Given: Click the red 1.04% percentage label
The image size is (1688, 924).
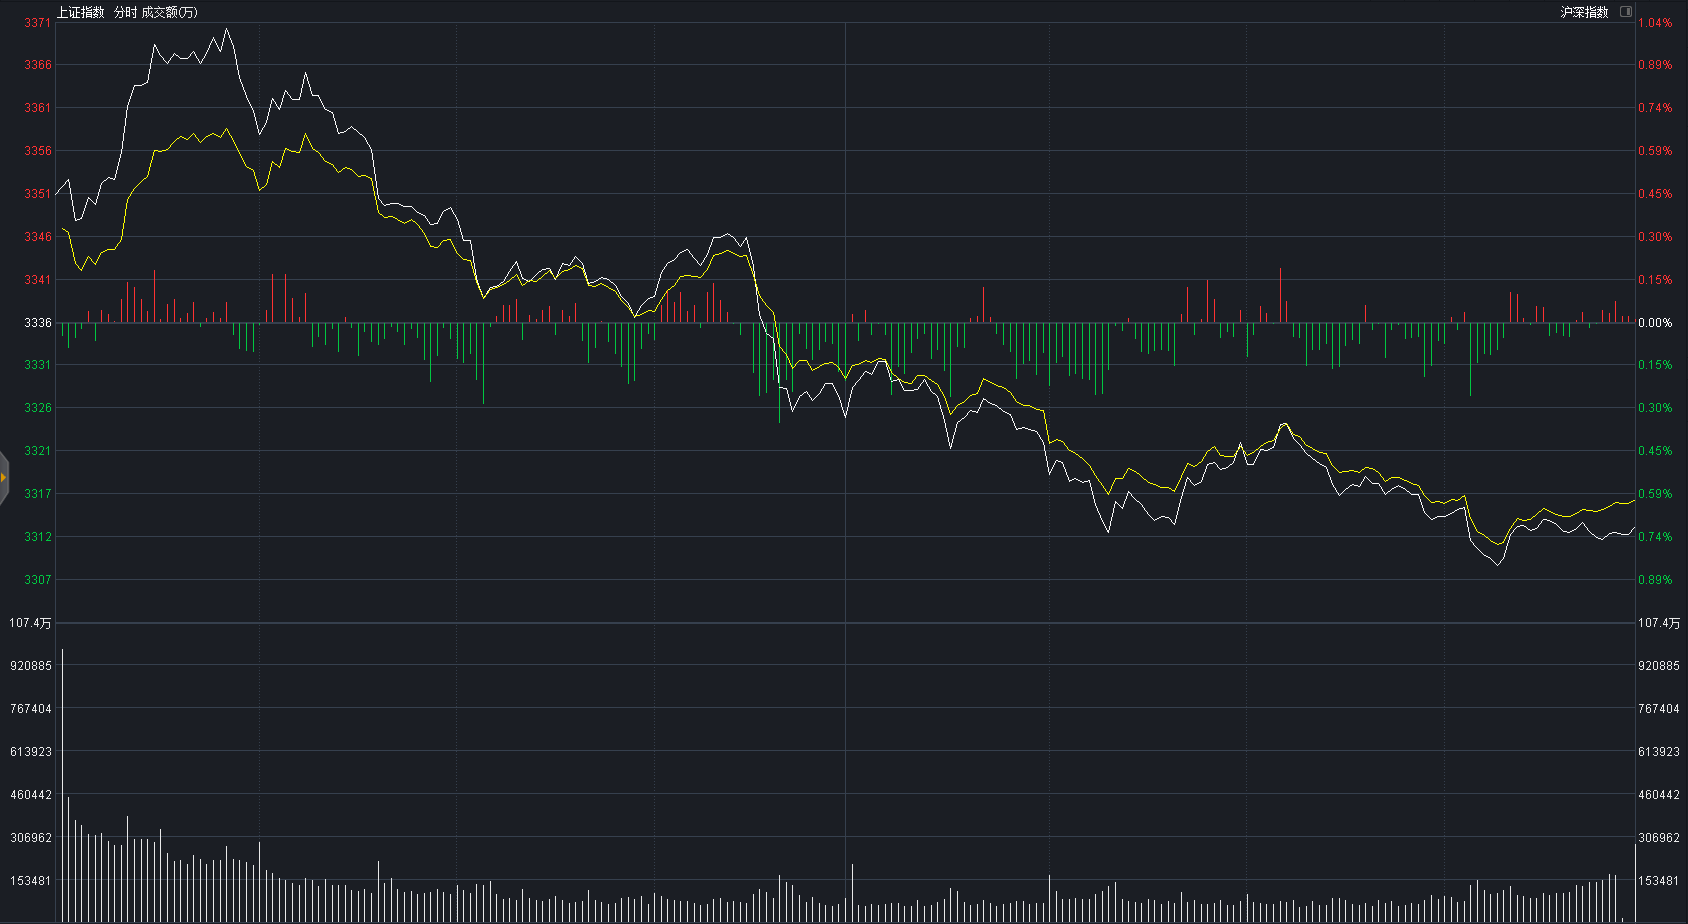Looking at the screenshot, I should (1655, 22).
